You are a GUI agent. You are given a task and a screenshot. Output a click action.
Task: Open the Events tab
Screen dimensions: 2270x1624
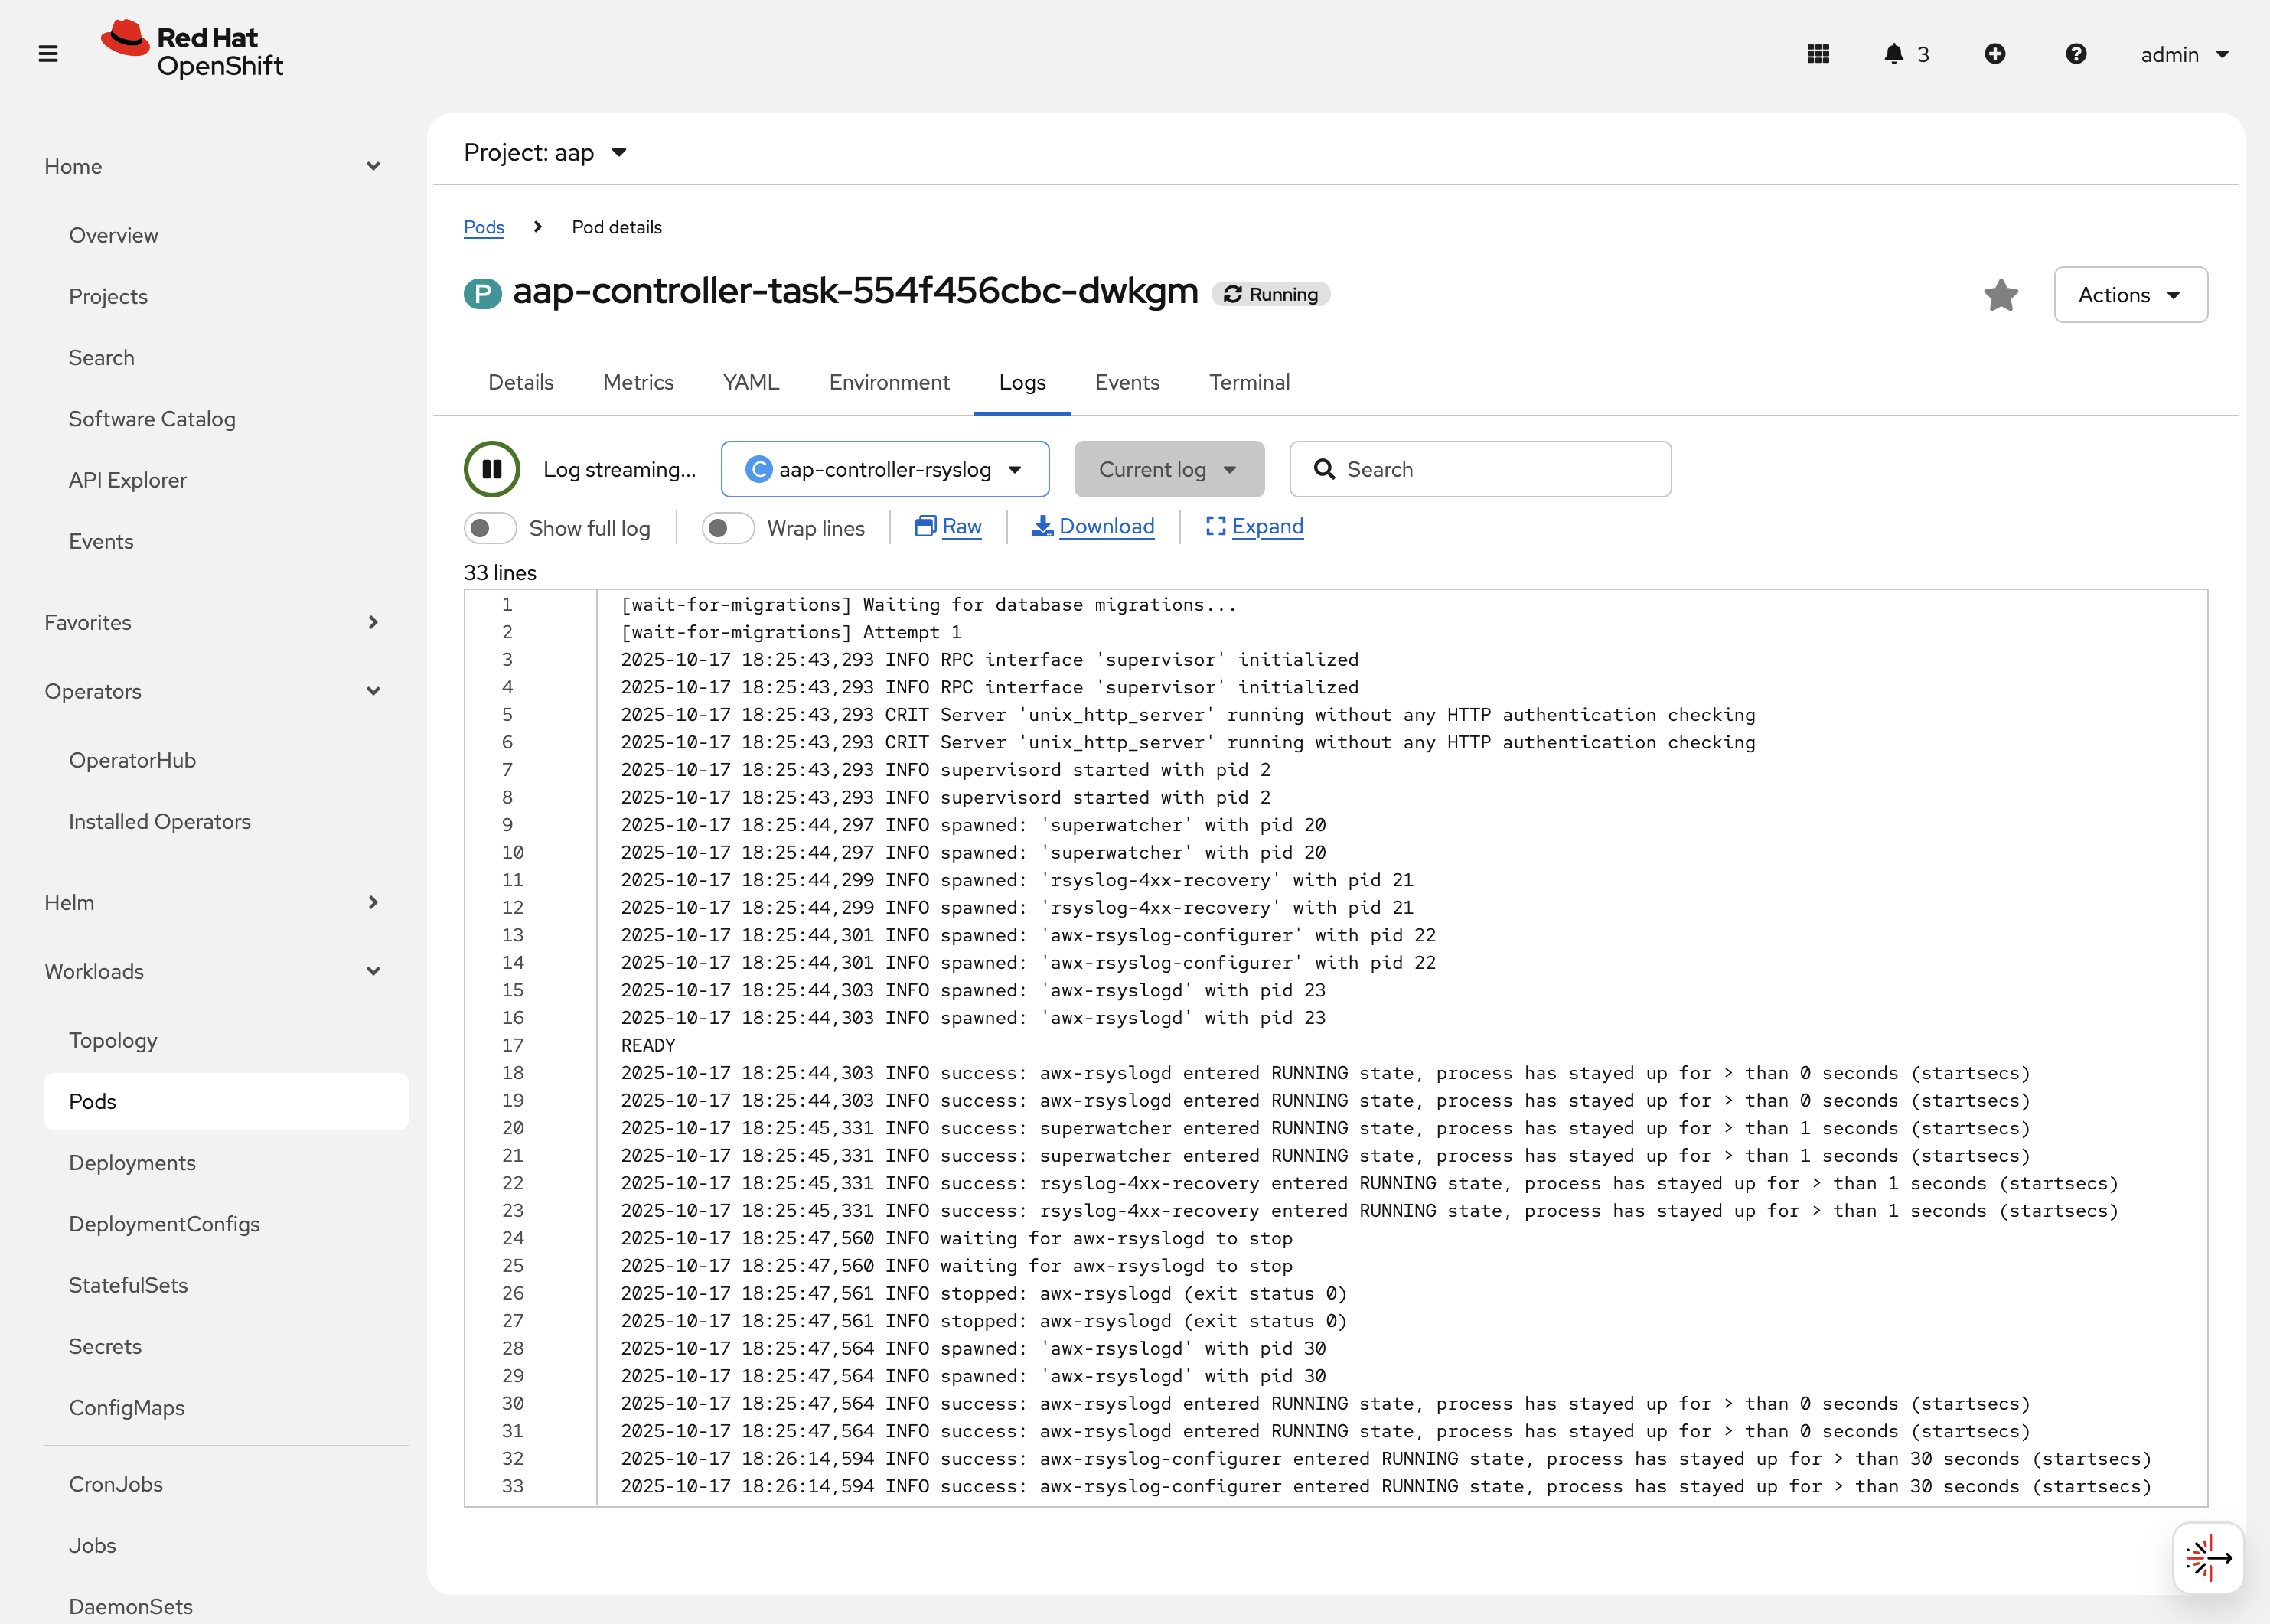(x=1127, y=382)
